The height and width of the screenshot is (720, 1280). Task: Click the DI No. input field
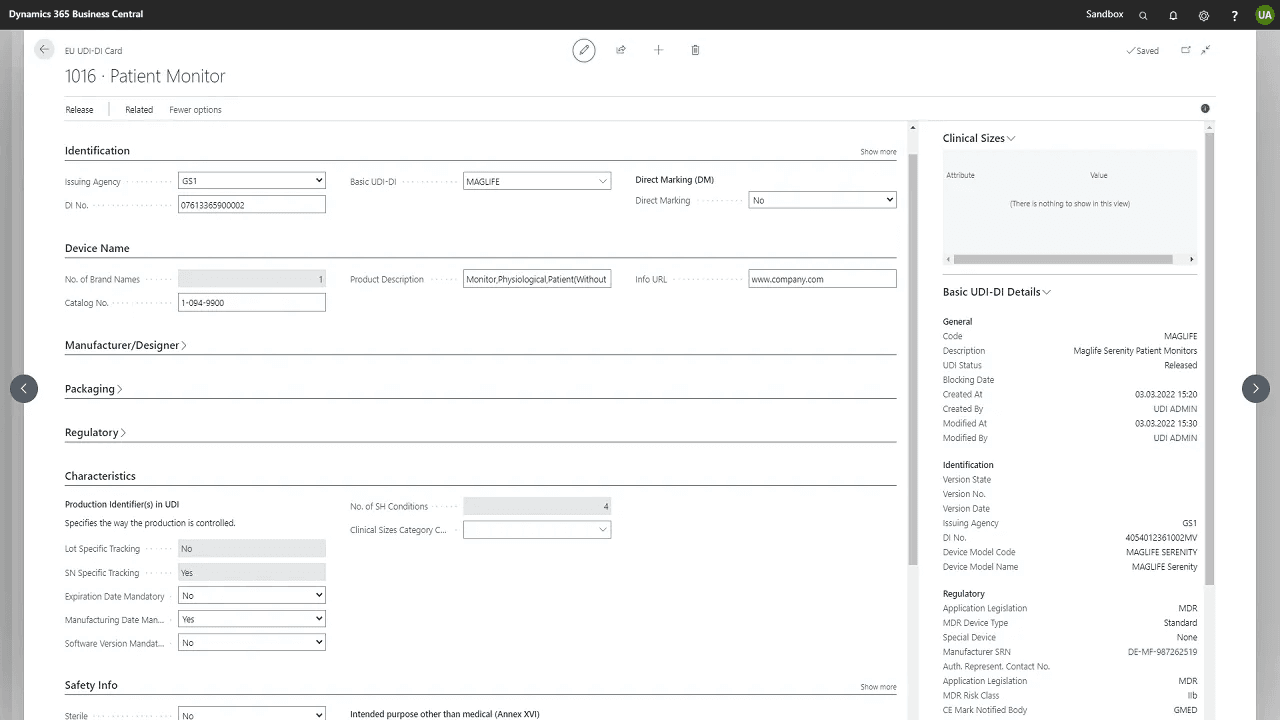[x=252, y=205]
